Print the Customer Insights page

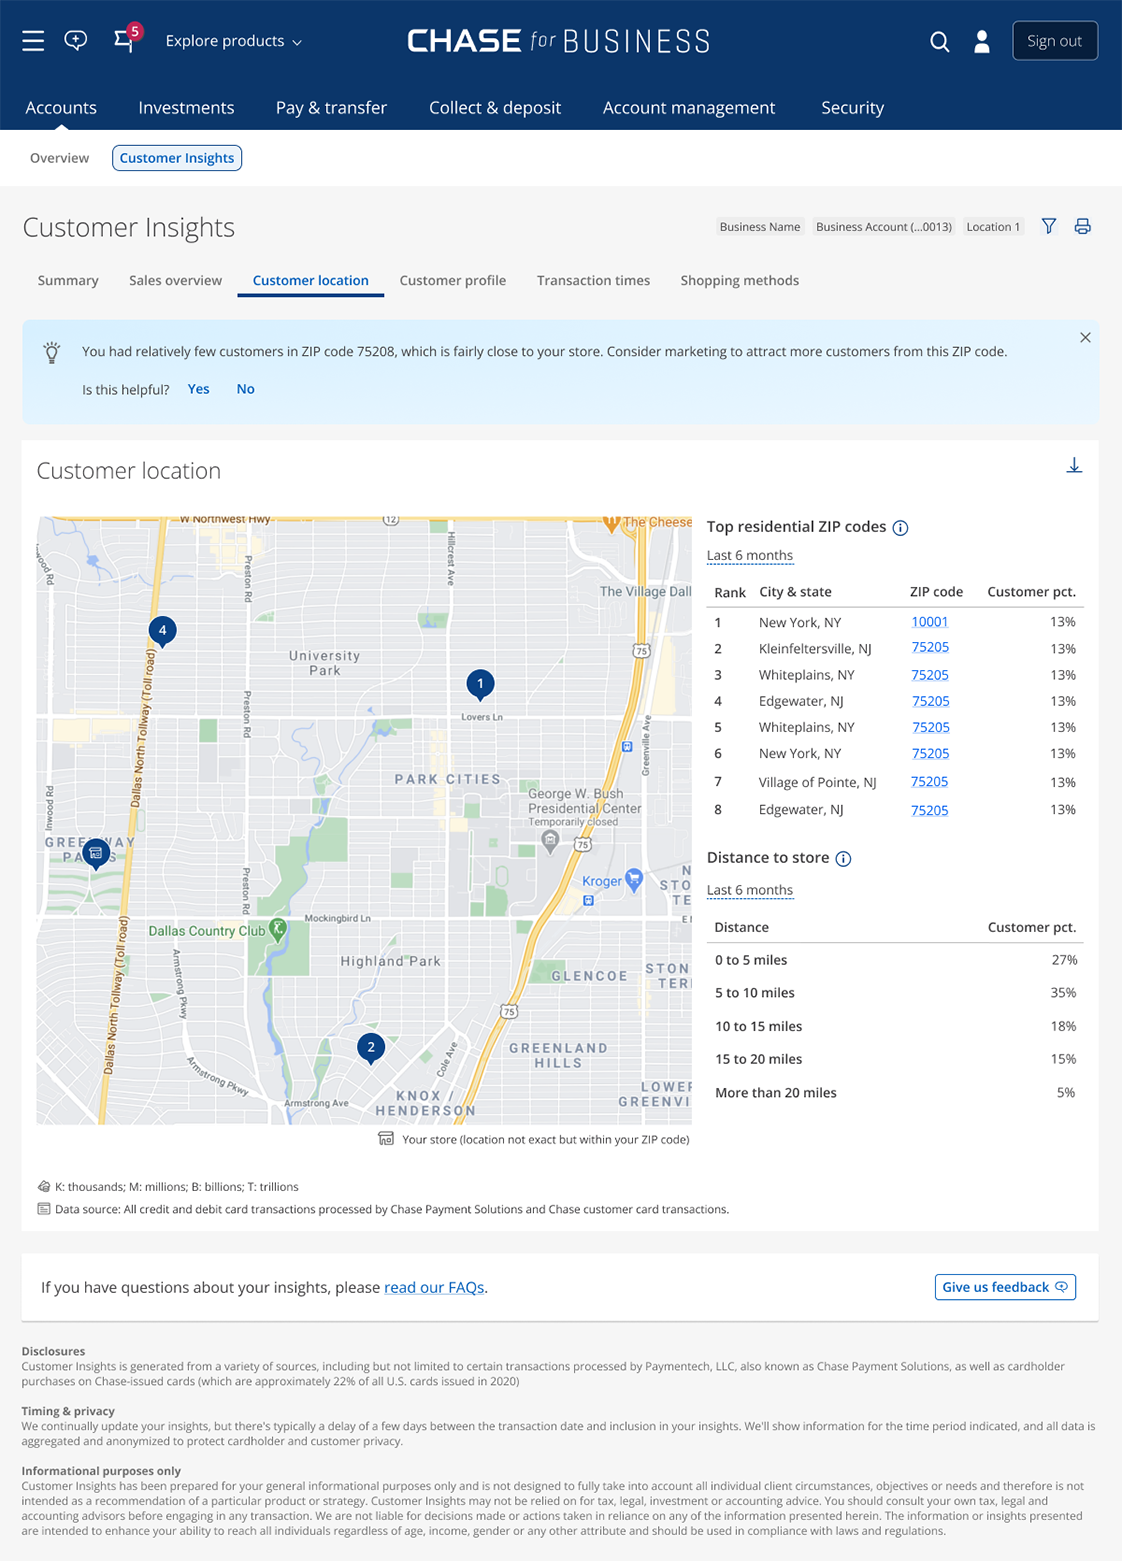[x=1082, y=227]
